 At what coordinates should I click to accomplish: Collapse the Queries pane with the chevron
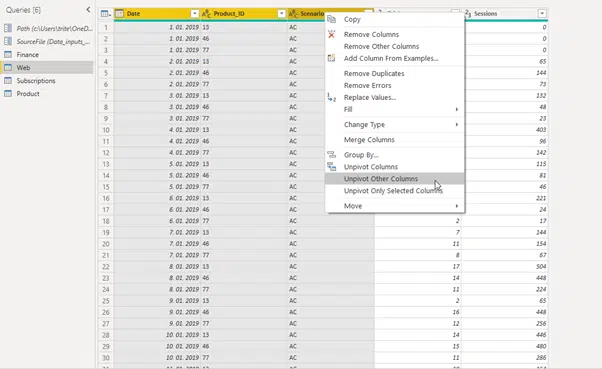88,10
